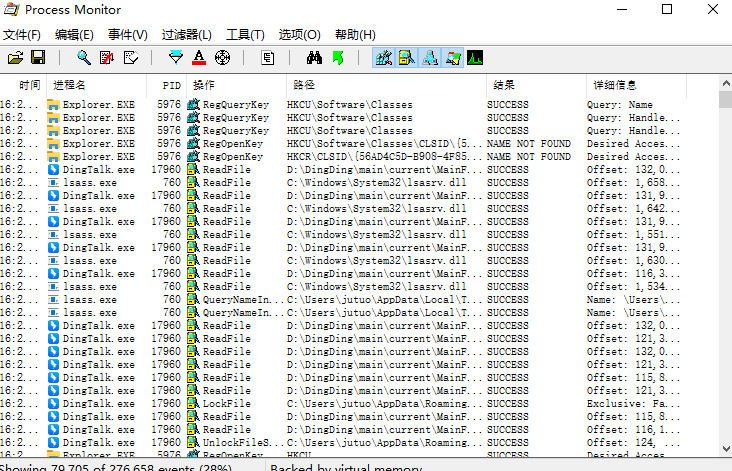Select the DingTalk.exe UnlockFileS... row
The width and height of the screenshot is (732, 471).
[x=343, y=443]
